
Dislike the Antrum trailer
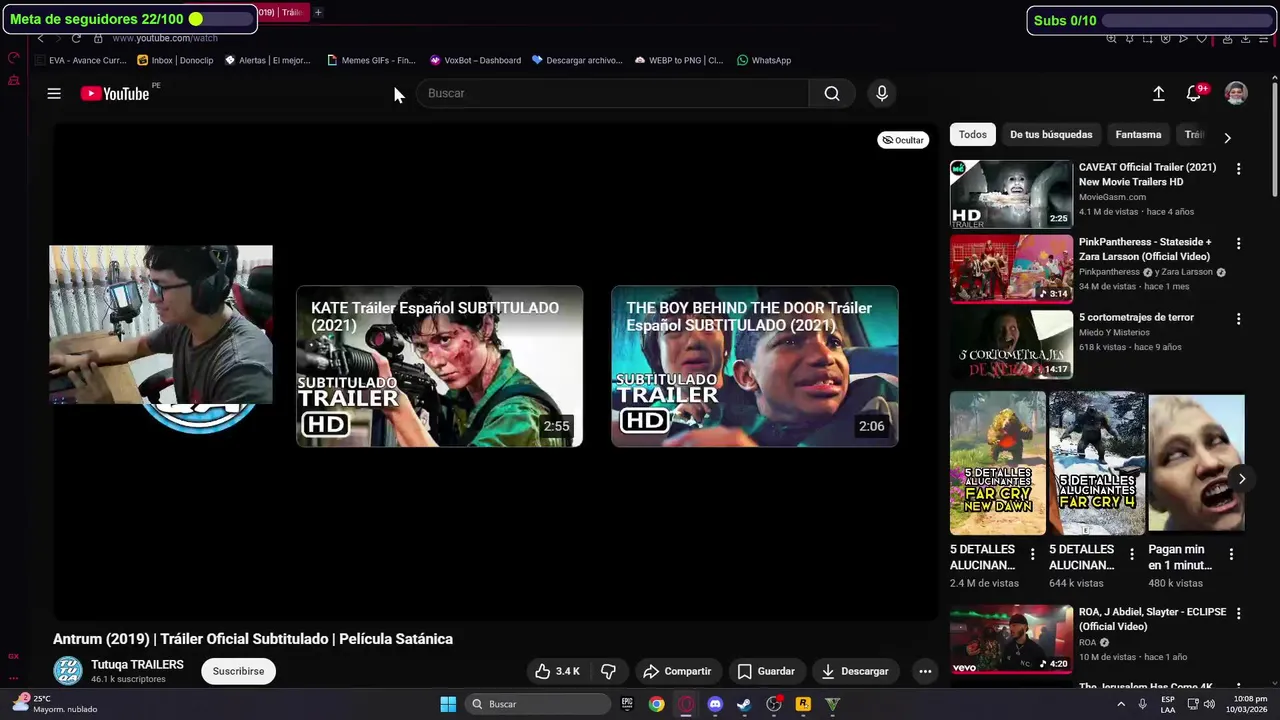pos(608,671)
